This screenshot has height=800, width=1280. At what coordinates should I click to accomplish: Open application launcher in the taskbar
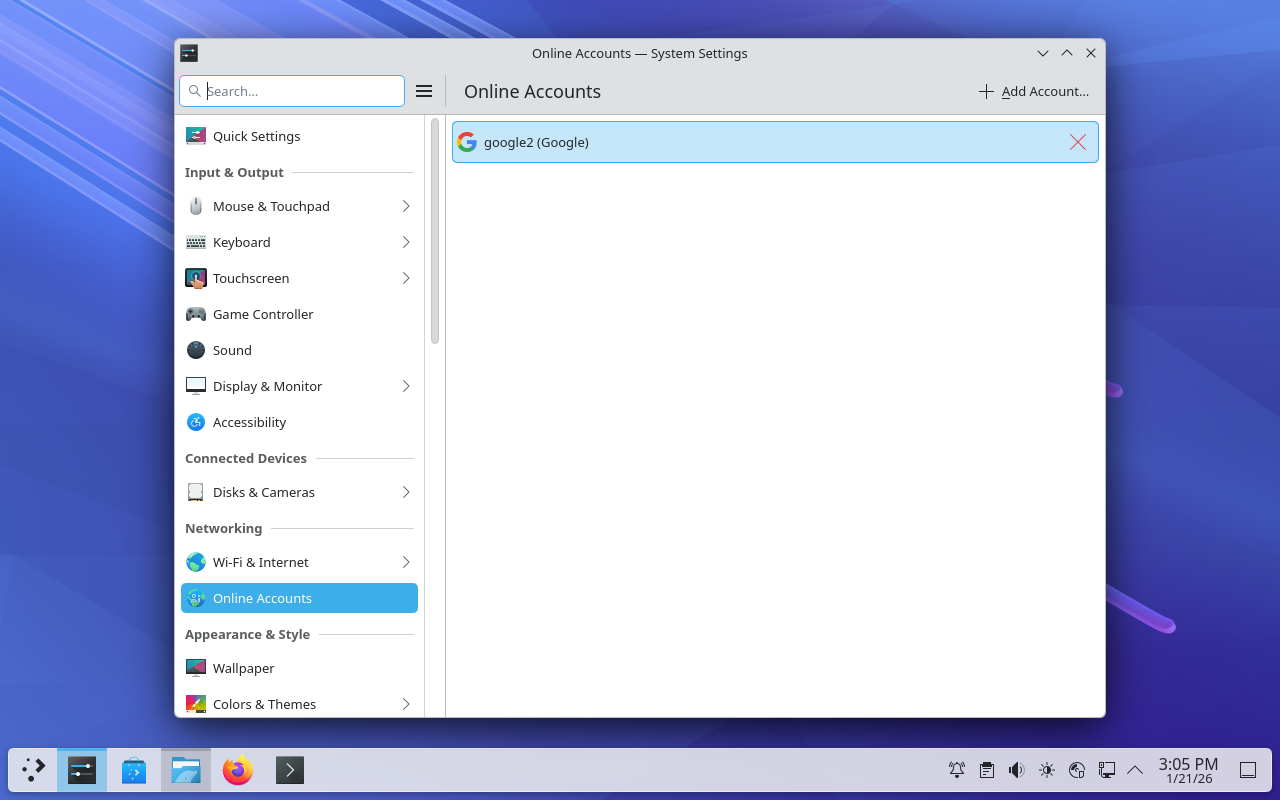click(x=33, y=770)
